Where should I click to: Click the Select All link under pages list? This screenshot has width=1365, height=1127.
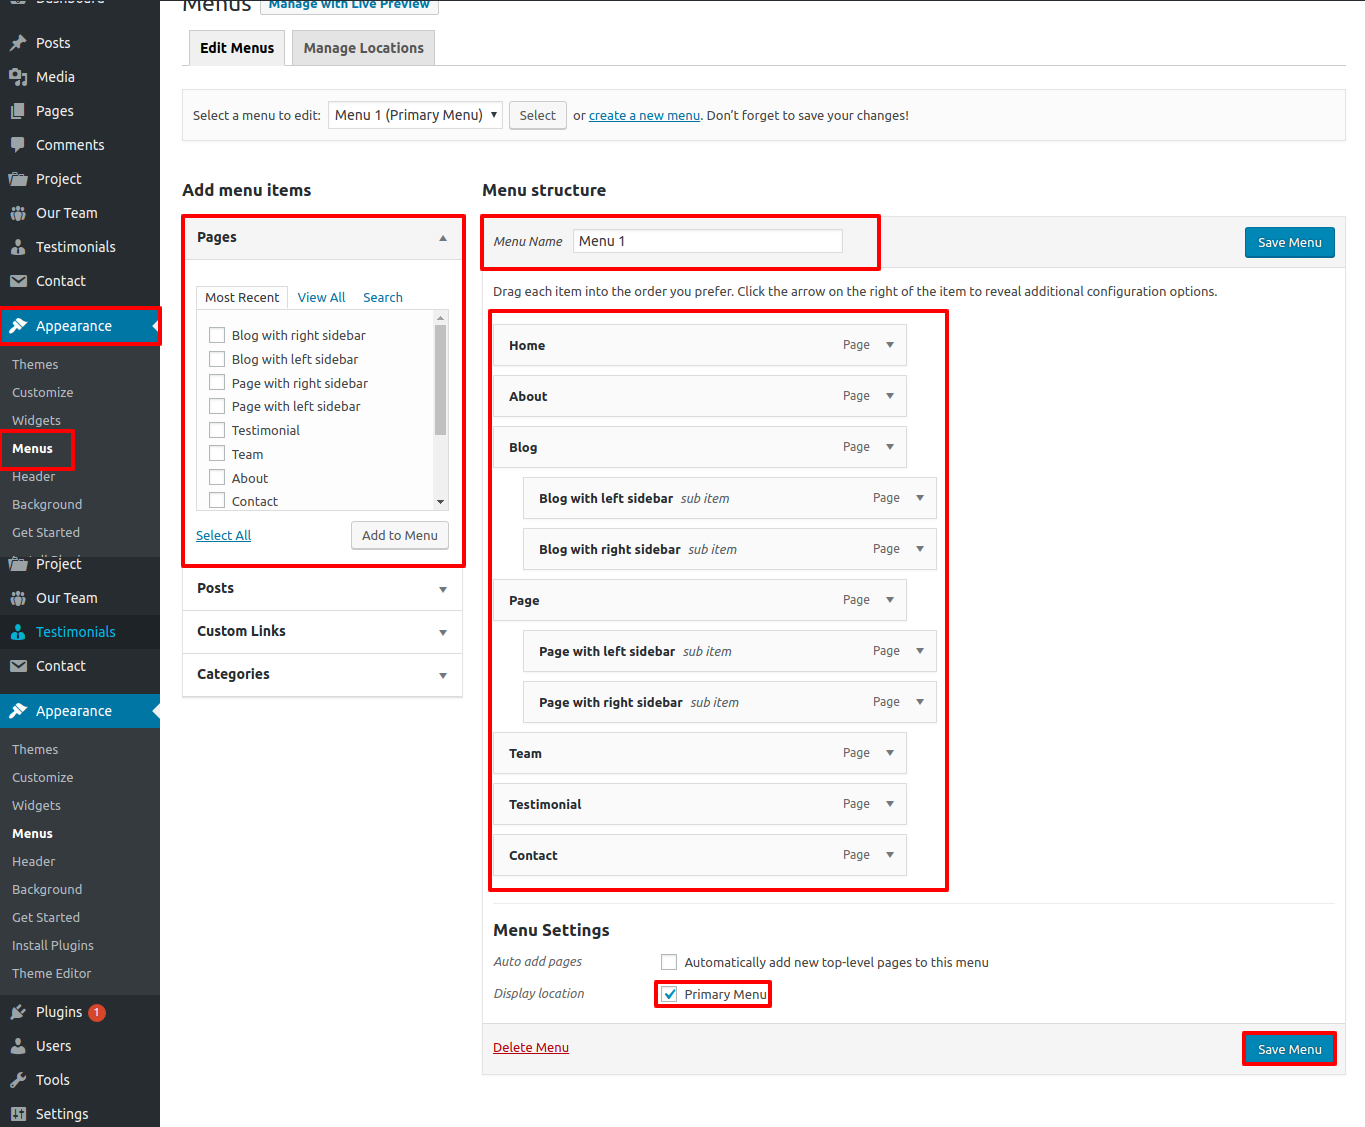(223, 535)
